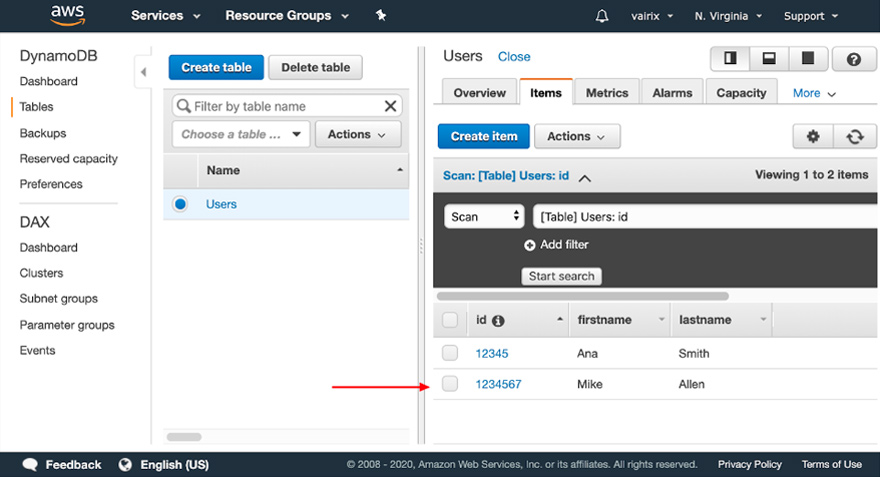Click the Close link beside Users
Screen dimensions: 880x477
point(514,57)
